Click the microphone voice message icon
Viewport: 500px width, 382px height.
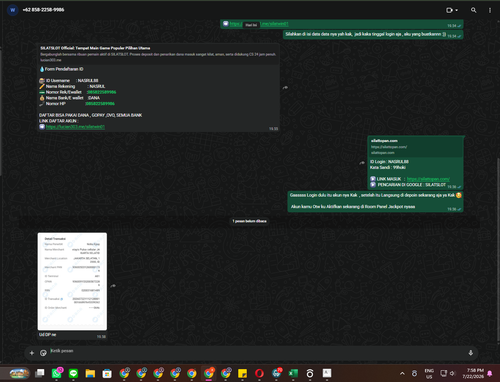471,353
